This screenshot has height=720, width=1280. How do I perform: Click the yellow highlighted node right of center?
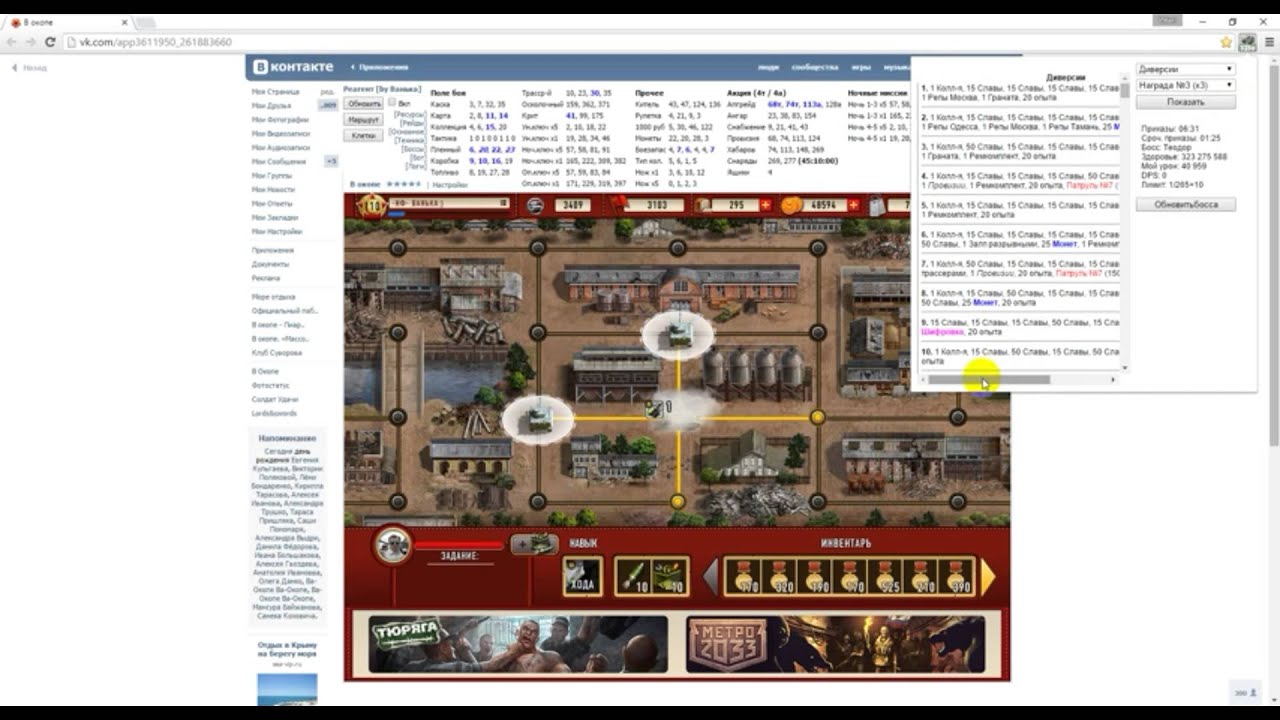click(x=818, y=417)
